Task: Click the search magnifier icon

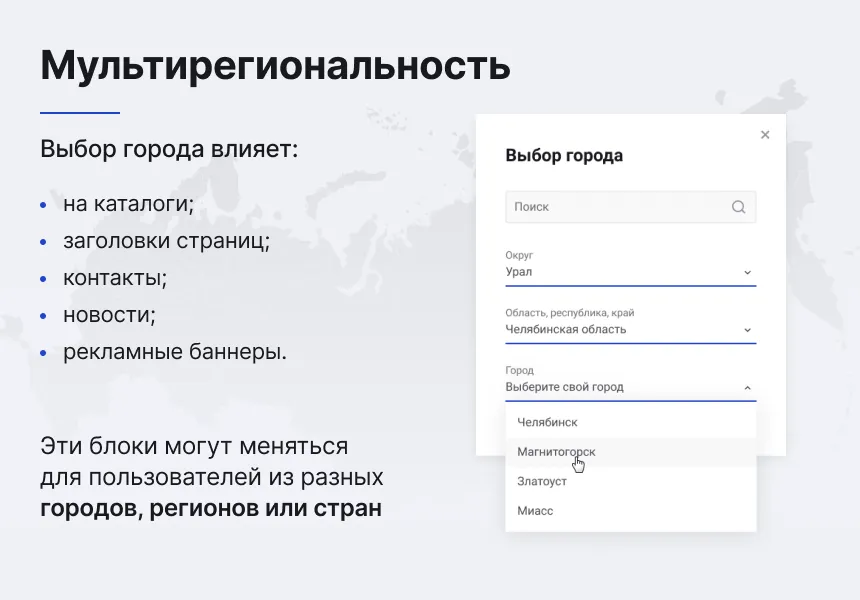Action: (x=738, y=207)
